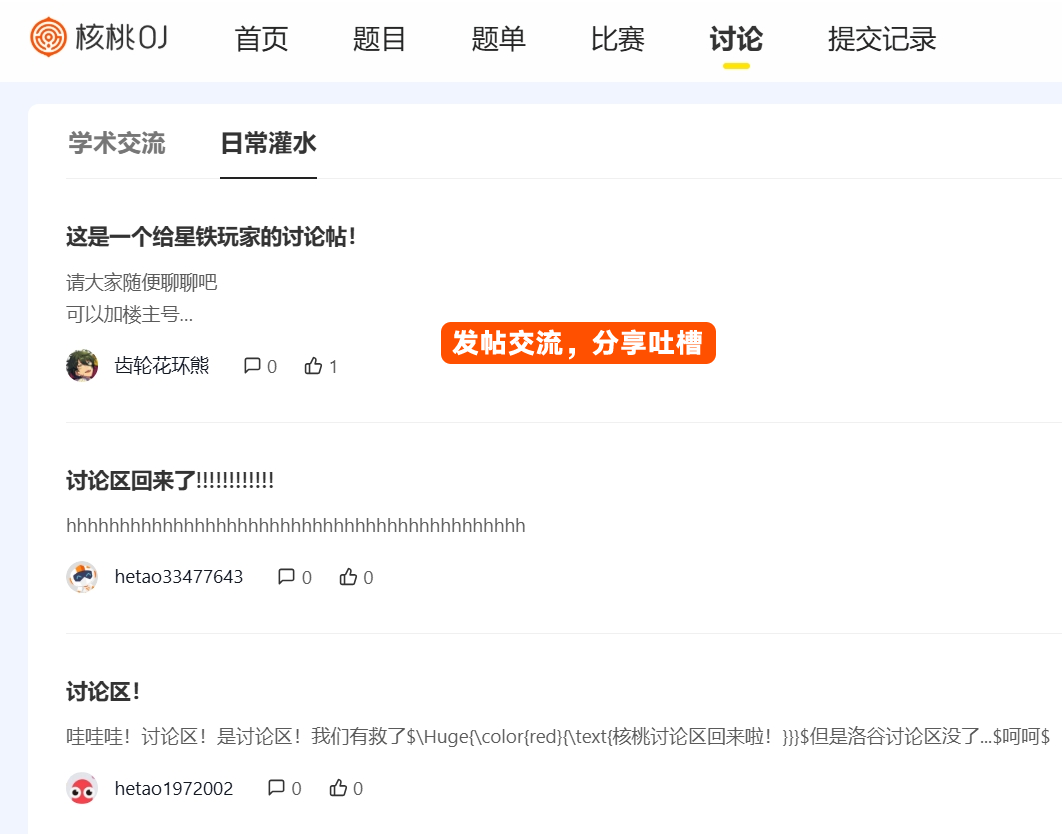Open the 题单 navigation item
Image resolution: width=1062 pixels, height=834 pixels.
click(499, 39)
